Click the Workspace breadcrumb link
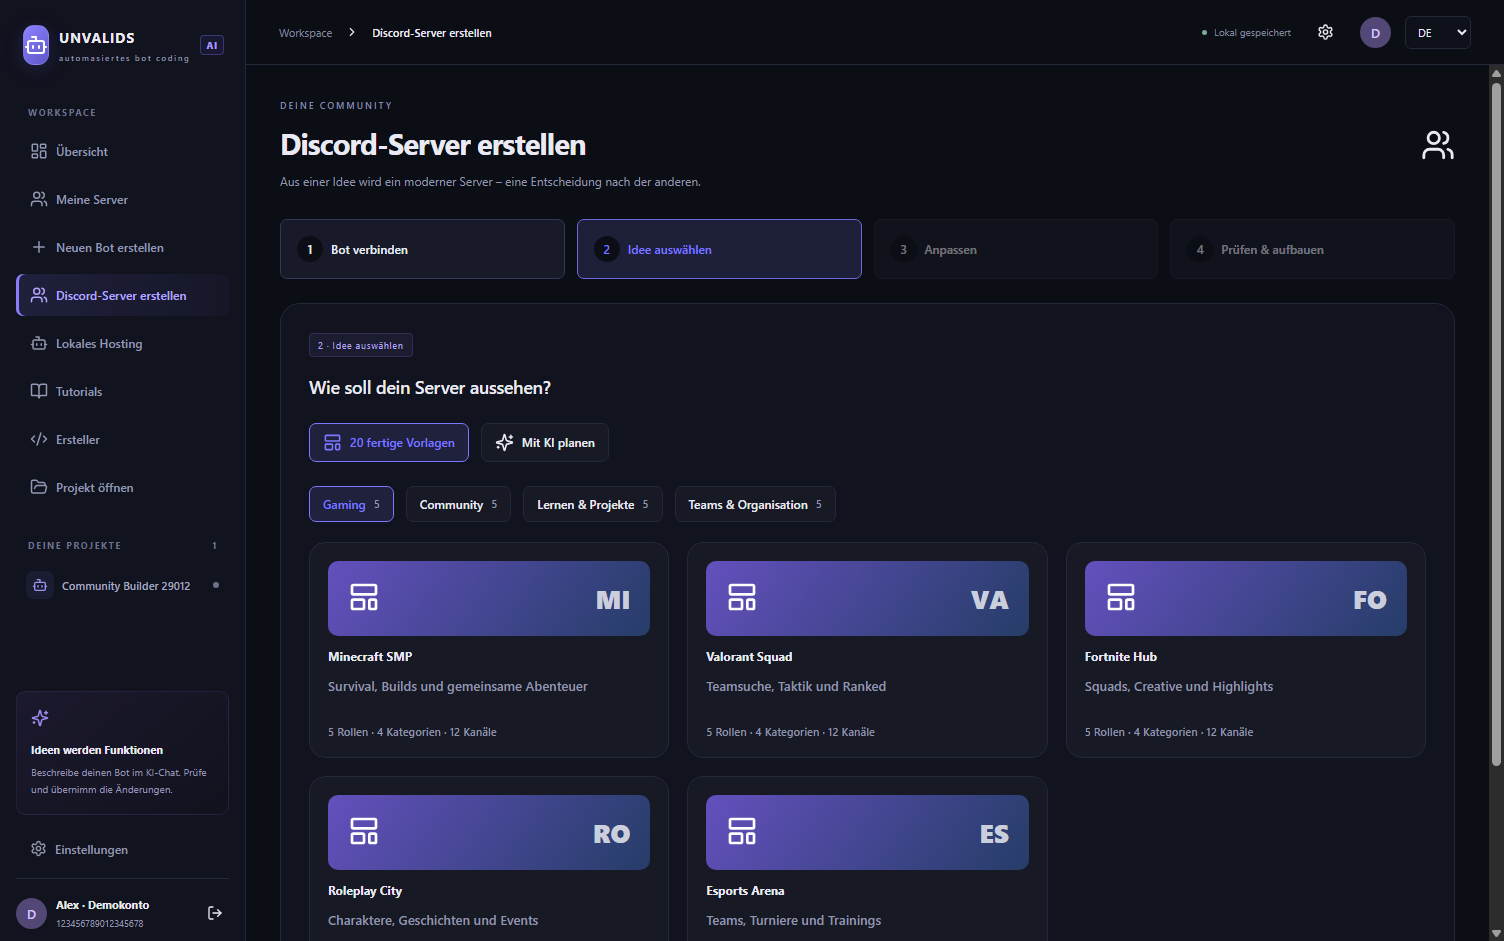Viewport: 1504px width, 941px height. pos(306,33)
